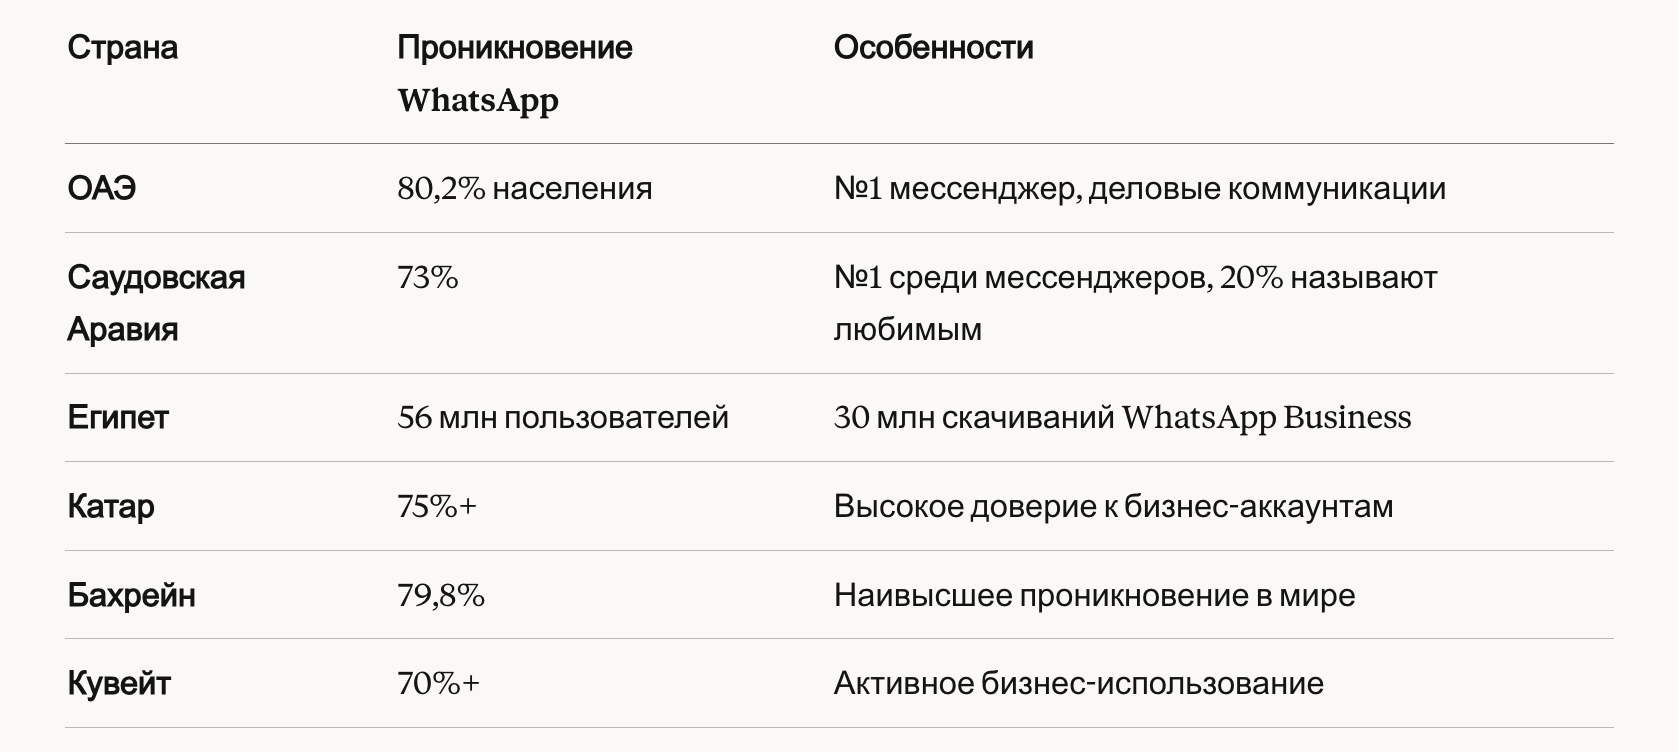Screen dimensions: 1678x752
Task: Click the Активное бизнес-использование text
Action: (x=1078, y=683)
